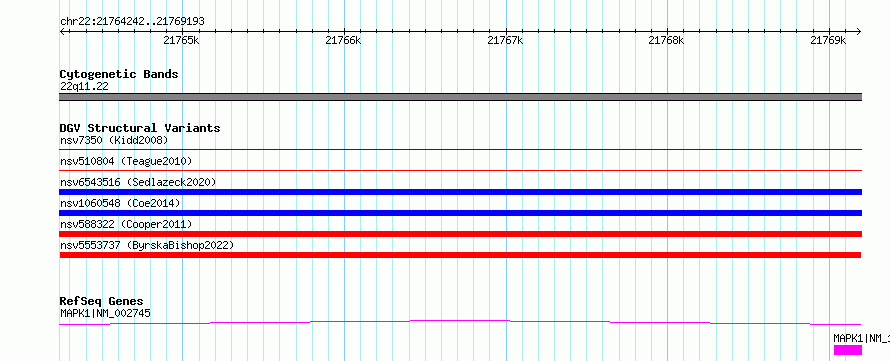Click the 22q11.22 band label
This screenshot has width=890, height=361.
(x=84, y=87)
